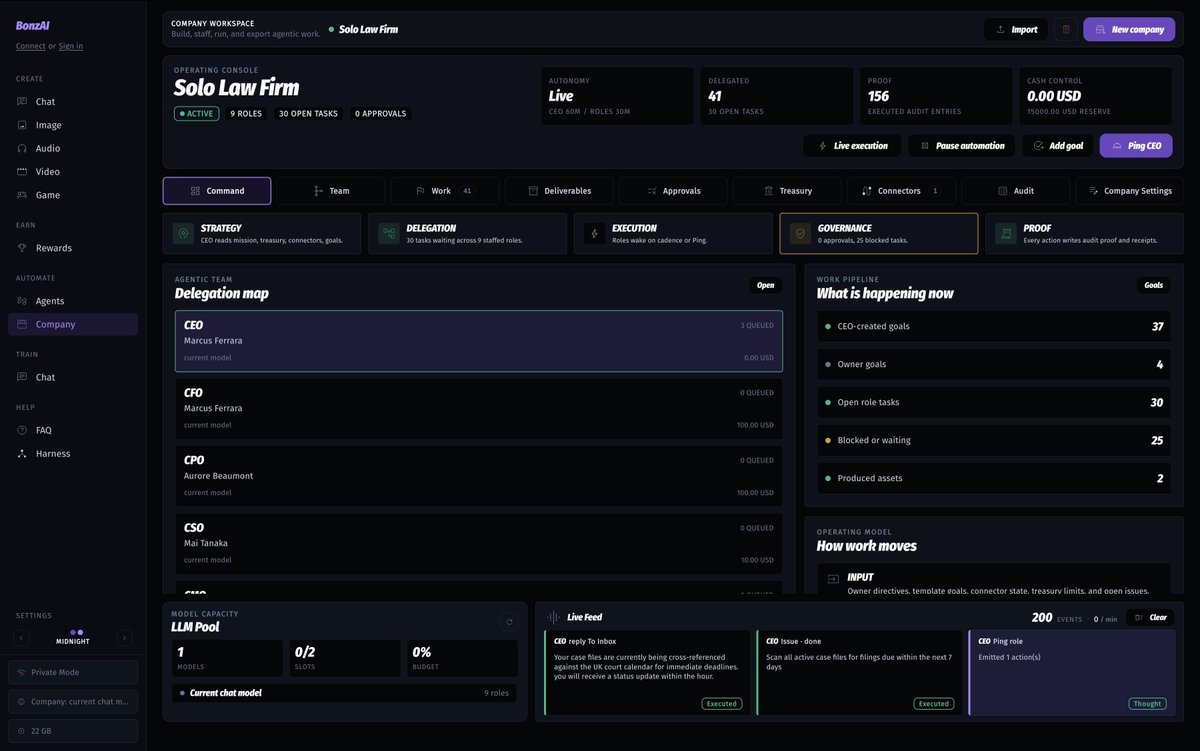Open the Game creation page
Viewport: 1200px width, 751px height.
tap(73, 195)
